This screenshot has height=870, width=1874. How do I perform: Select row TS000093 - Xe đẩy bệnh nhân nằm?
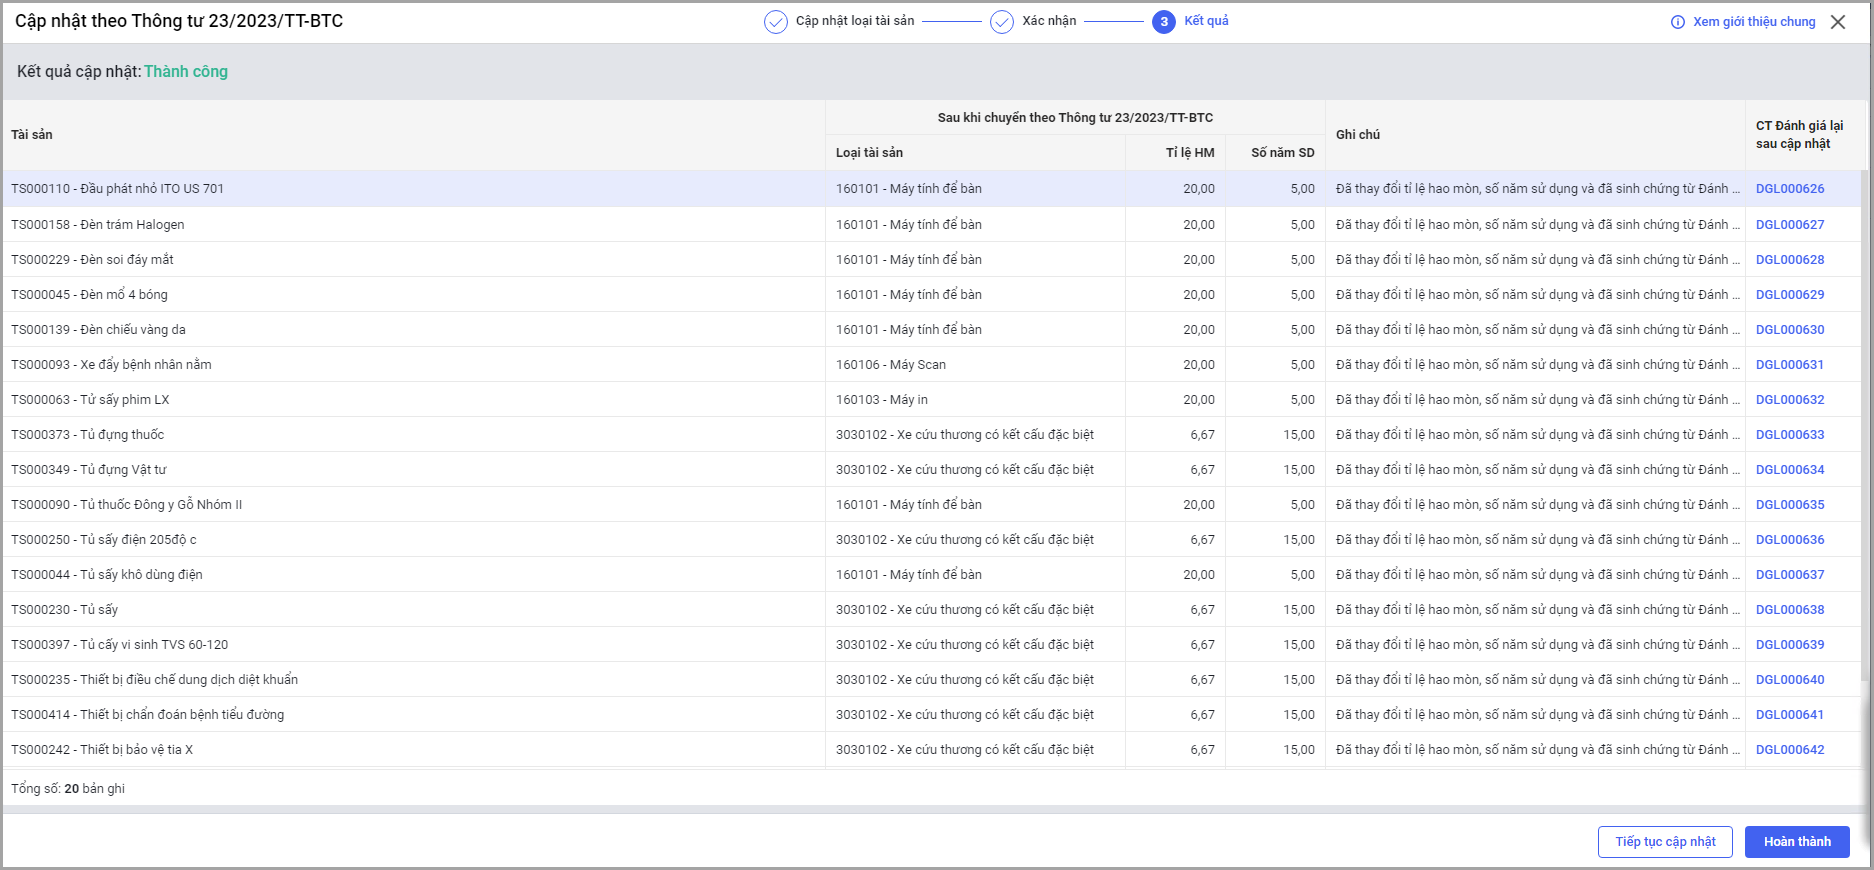tap(112, 365)
